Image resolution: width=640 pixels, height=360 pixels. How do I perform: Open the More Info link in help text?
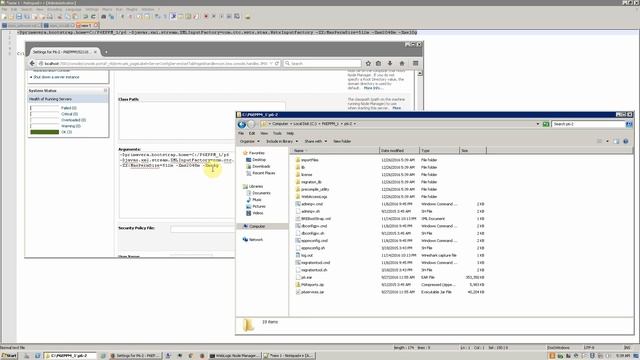point(373,88)
